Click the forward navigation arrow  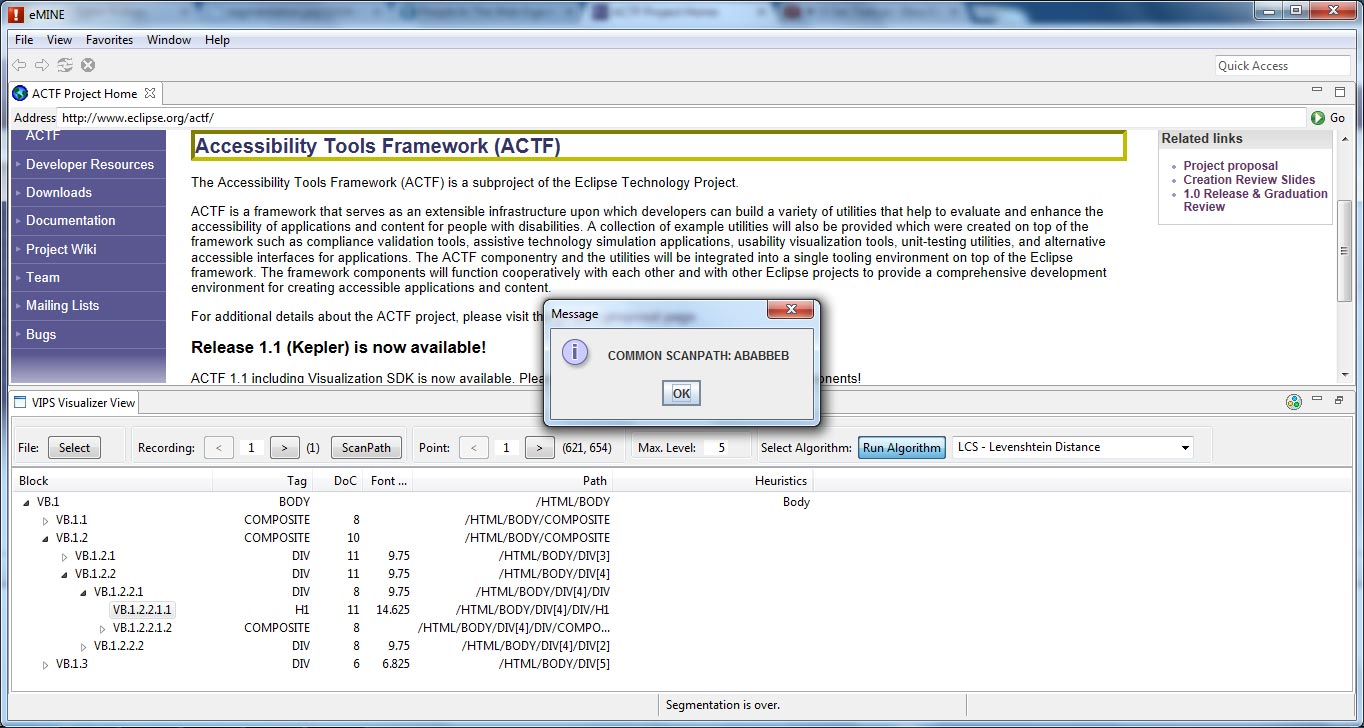[40, 65]
